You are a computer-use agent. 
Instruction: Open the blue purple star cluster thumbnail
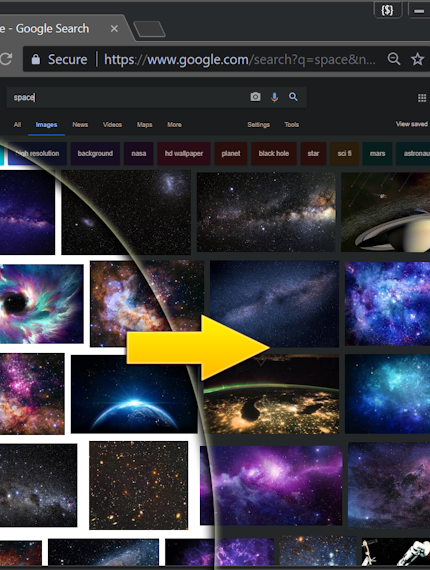point(387,304)
